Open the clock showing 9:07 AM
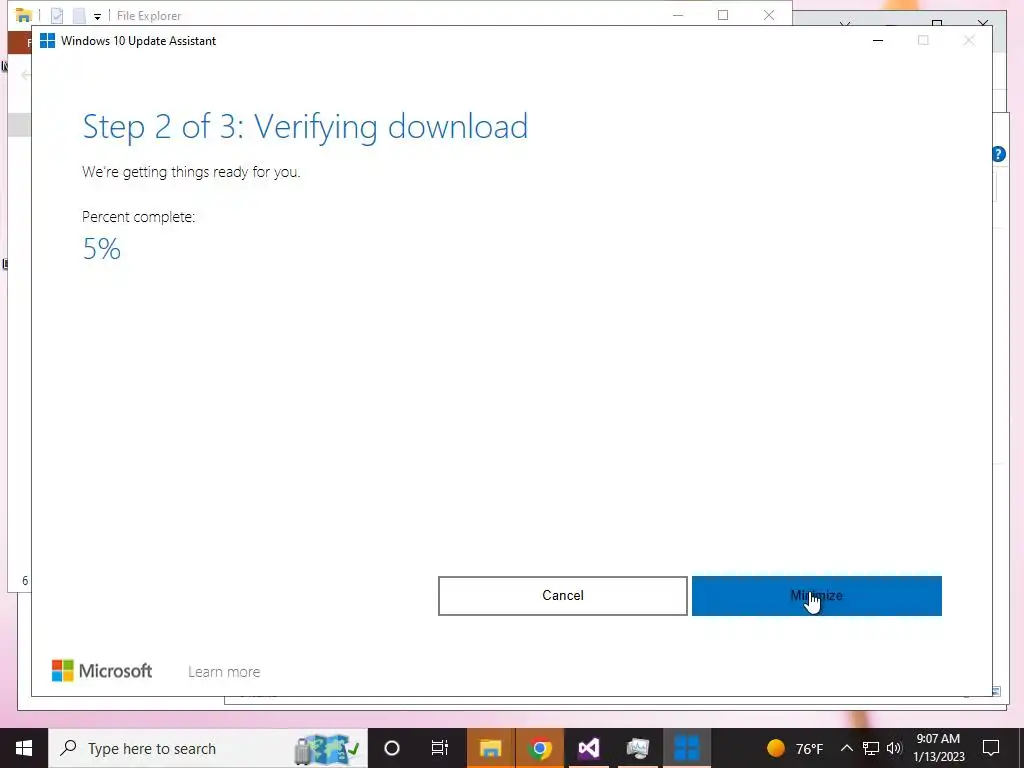The image size is (1024, 768). click(938, 748)
